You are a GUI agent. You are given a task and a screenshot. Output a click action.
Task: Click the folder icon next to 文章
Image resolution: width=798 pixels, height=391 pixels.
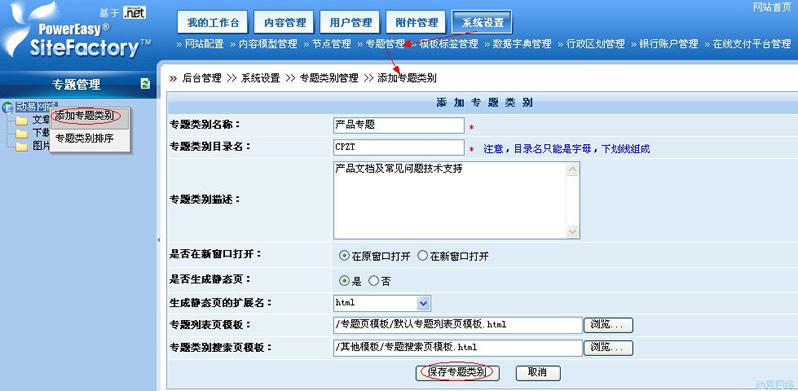point(21,121)
